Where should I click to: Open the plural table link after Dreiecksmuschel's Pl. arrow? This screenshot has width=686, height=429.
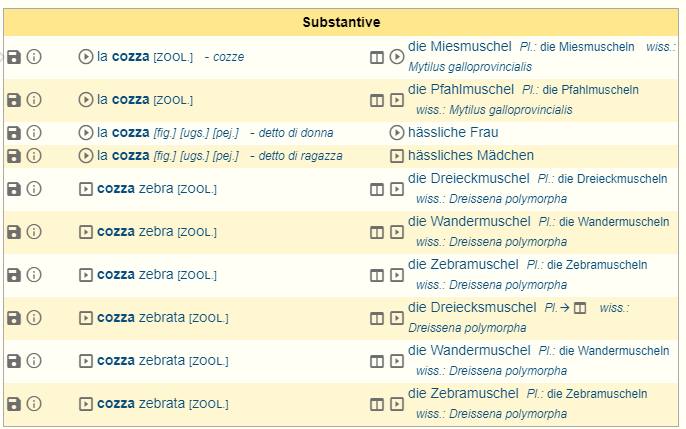point(580,308)
